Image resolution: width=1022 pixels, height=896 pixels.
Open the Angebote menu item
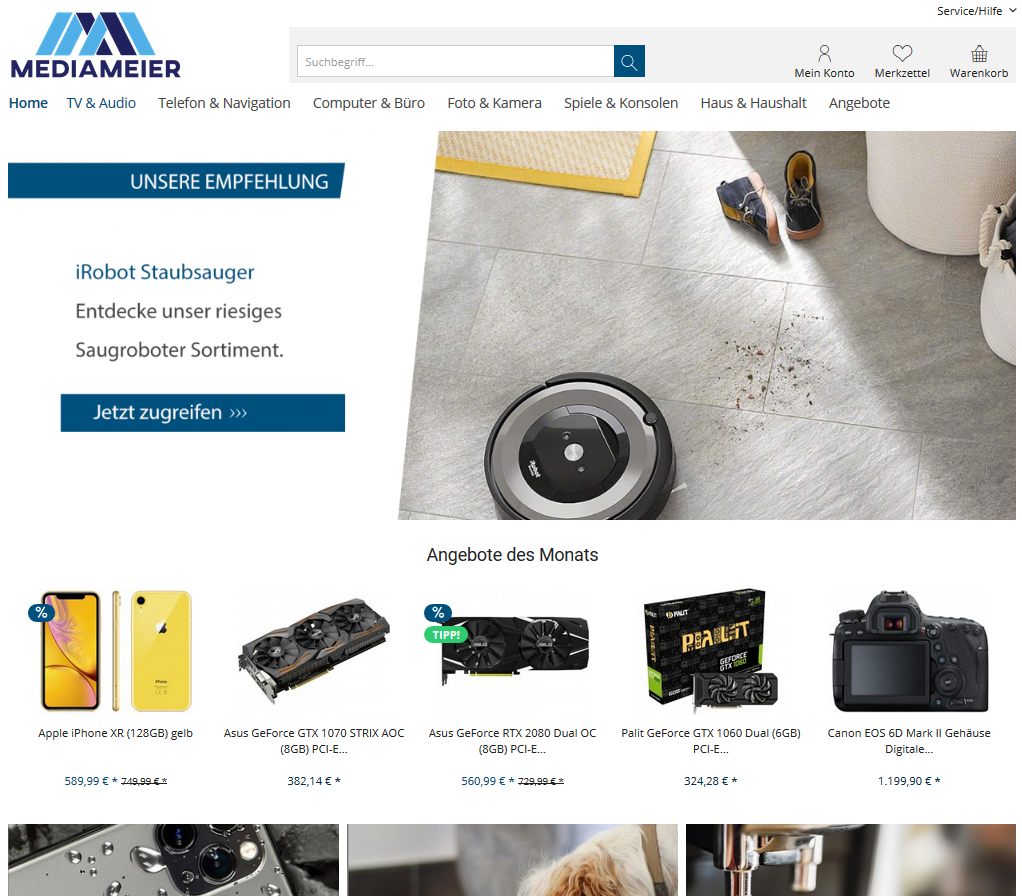859,103
